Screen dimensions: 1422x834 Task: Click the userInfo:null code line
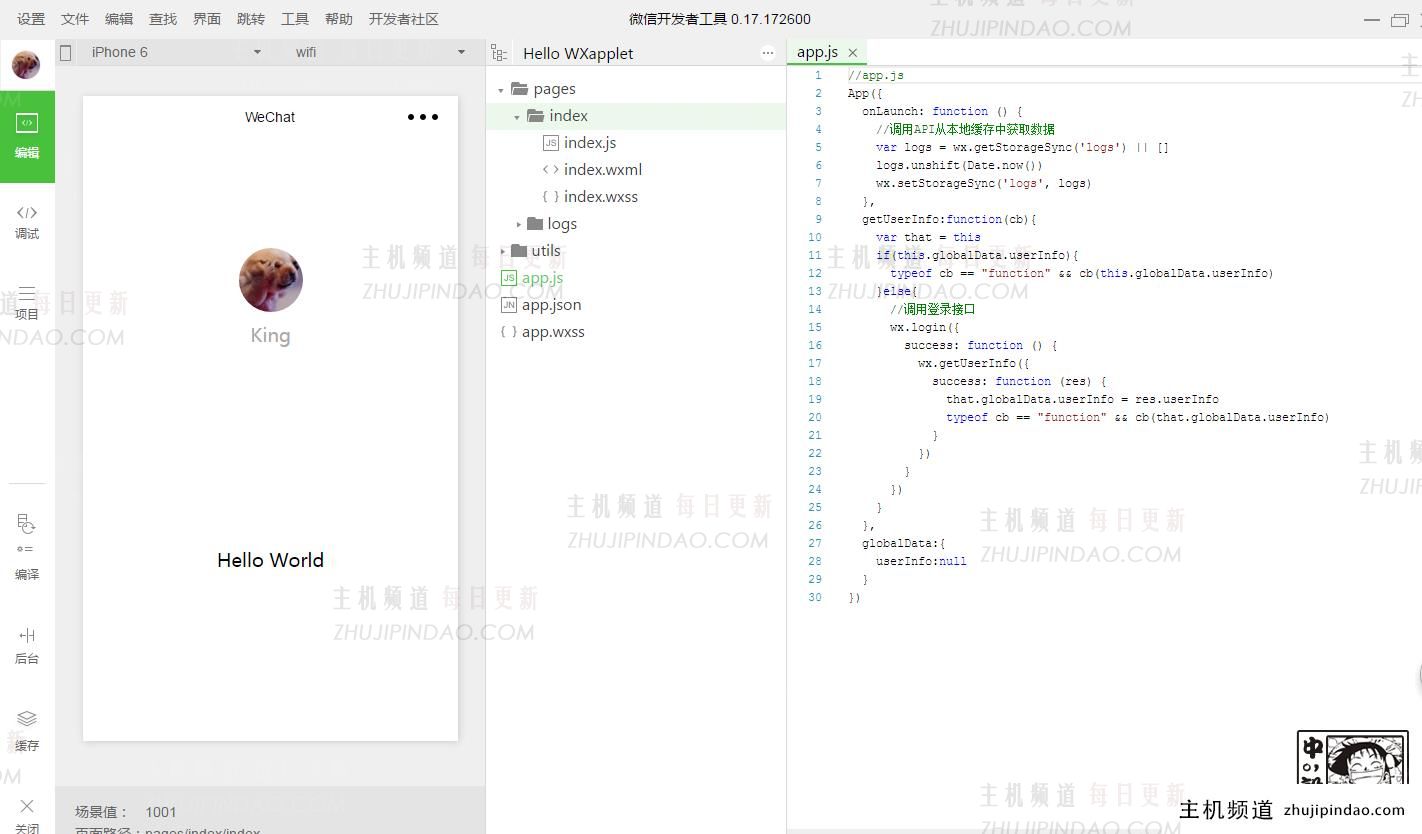pyautogui.click(x=921, y=561)
